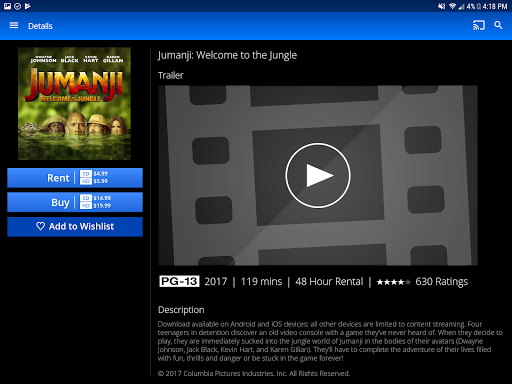Select the movie title text
Viewport: 512px width, 384px height.
click(x=227, y=55)
